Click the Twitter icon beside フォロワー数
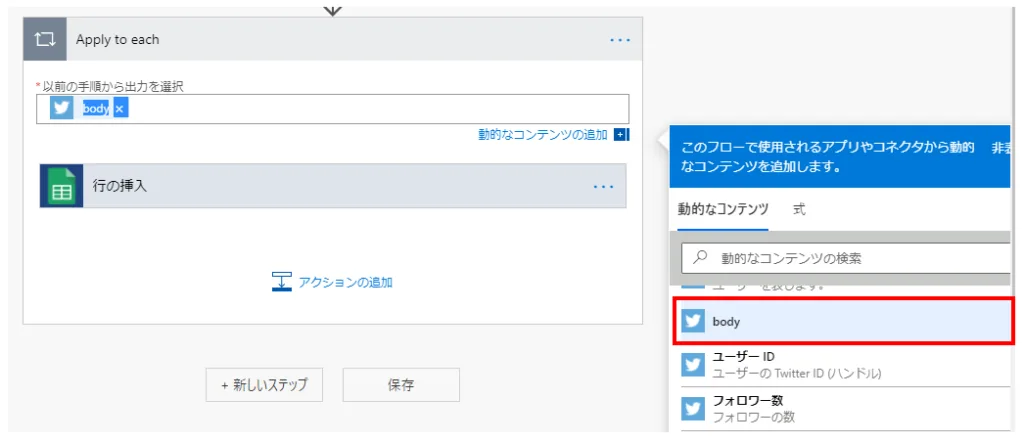Image resolution: width=1024 pixels, height=443 pixels. pos(693,408)
